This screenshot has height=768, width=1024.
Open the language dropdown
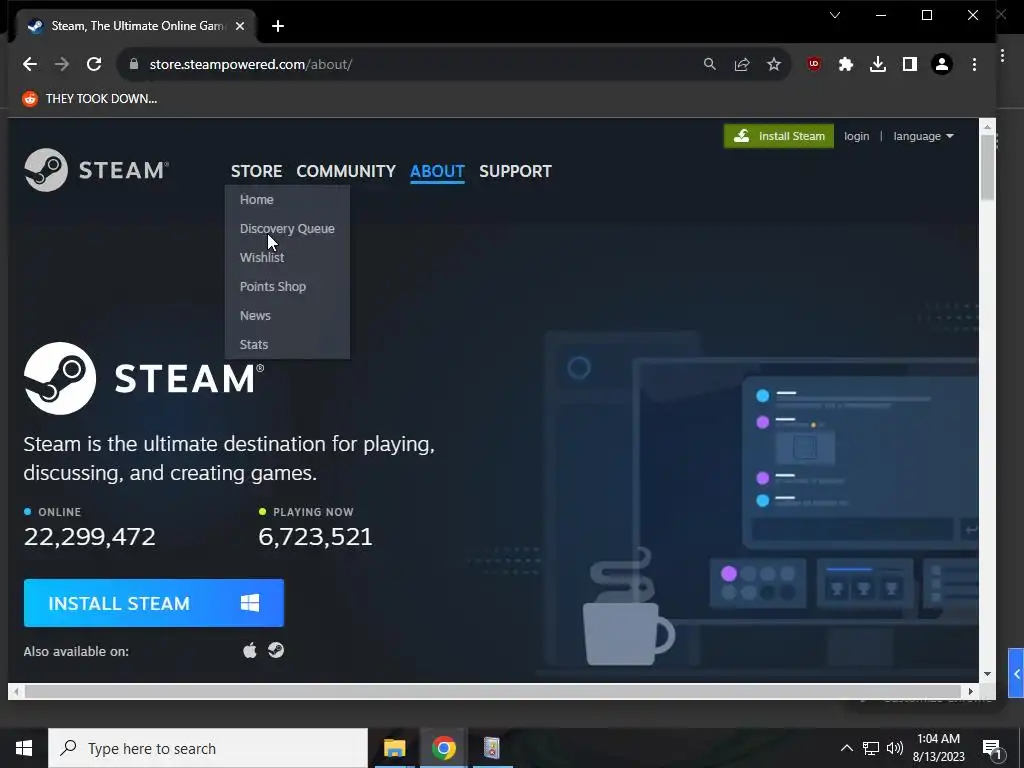(x=923, y=136)
